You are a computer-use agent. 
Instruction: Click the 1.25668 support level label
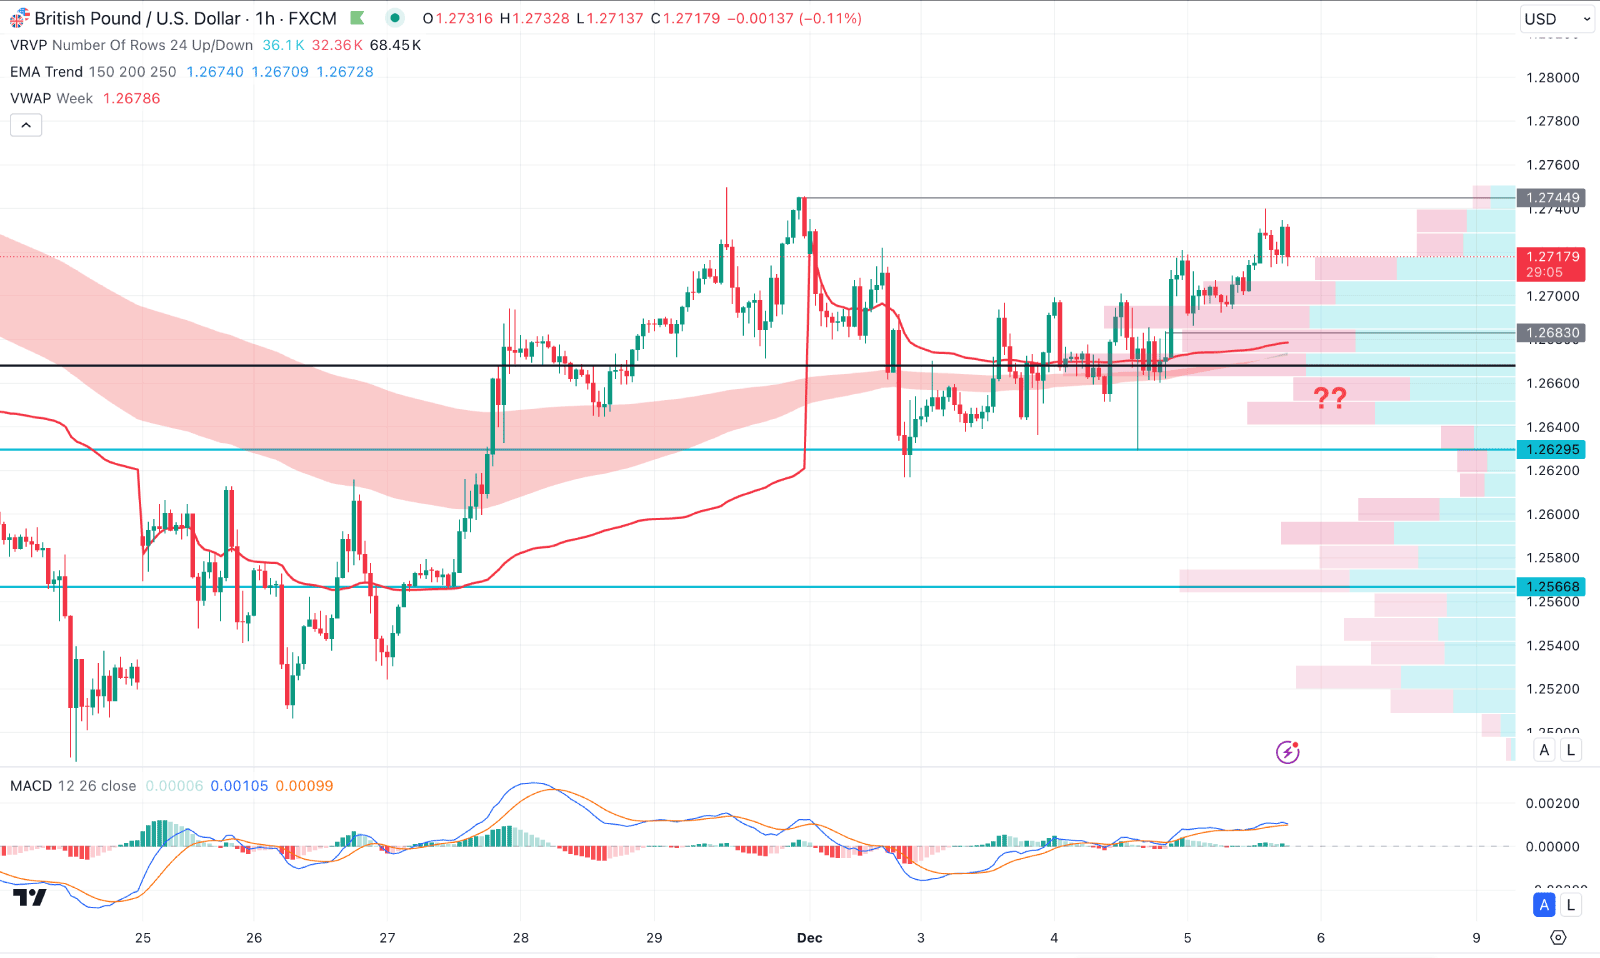pos(1551,587)
